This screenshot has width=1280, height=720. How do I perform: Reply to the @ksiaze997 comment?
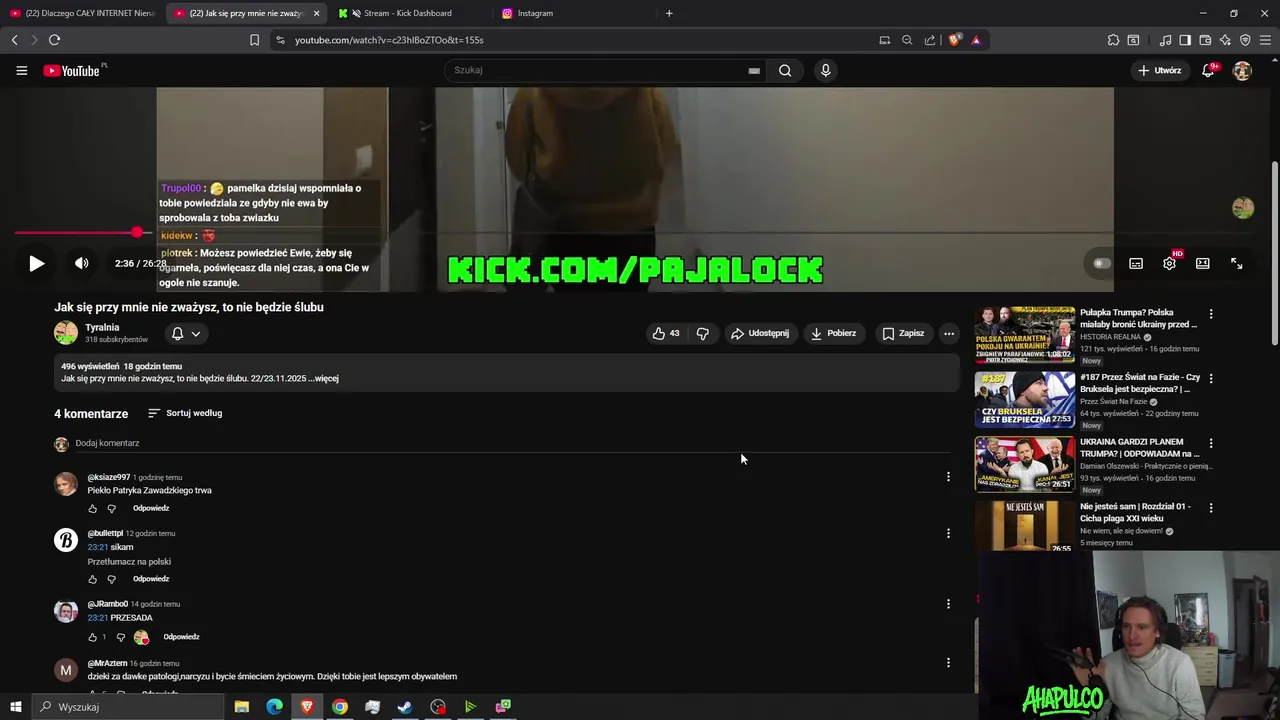(x=151, y=508)
